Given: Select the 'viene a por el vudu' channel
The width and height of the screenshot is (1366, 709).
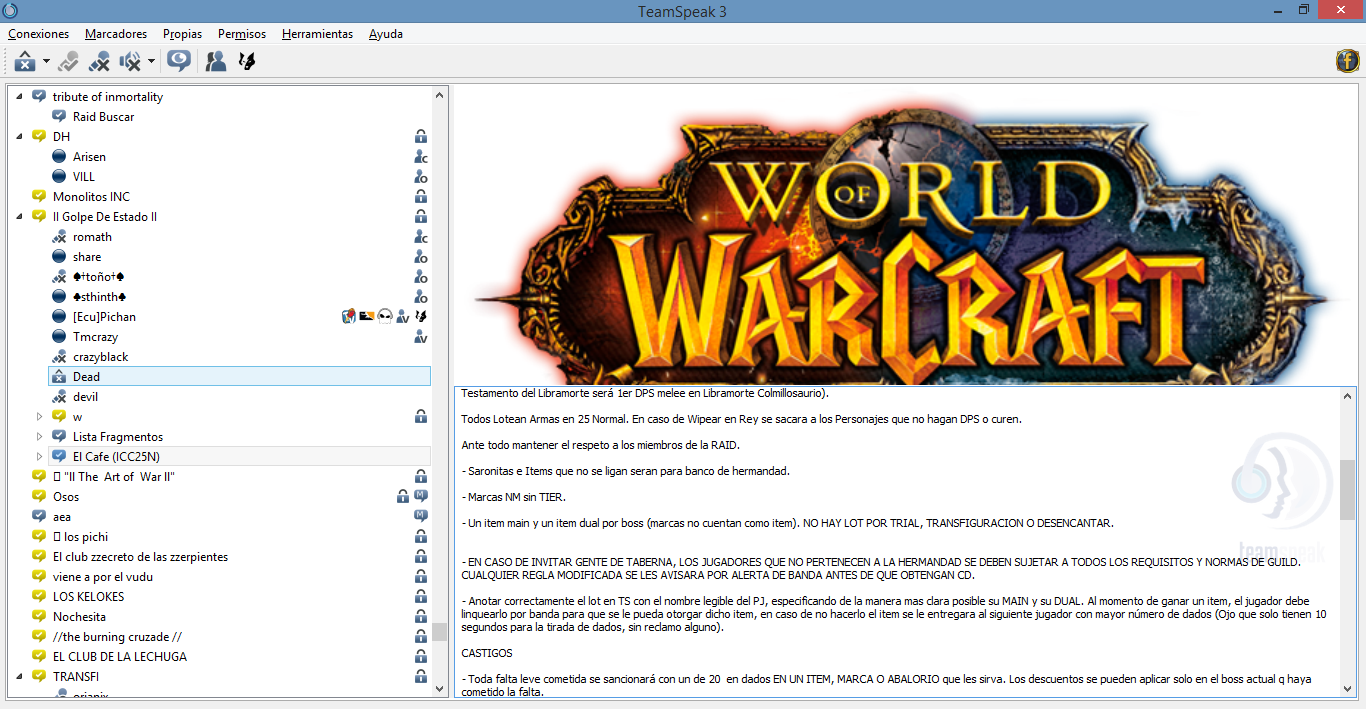Looking at the screenshot, I should pos(103,577).
